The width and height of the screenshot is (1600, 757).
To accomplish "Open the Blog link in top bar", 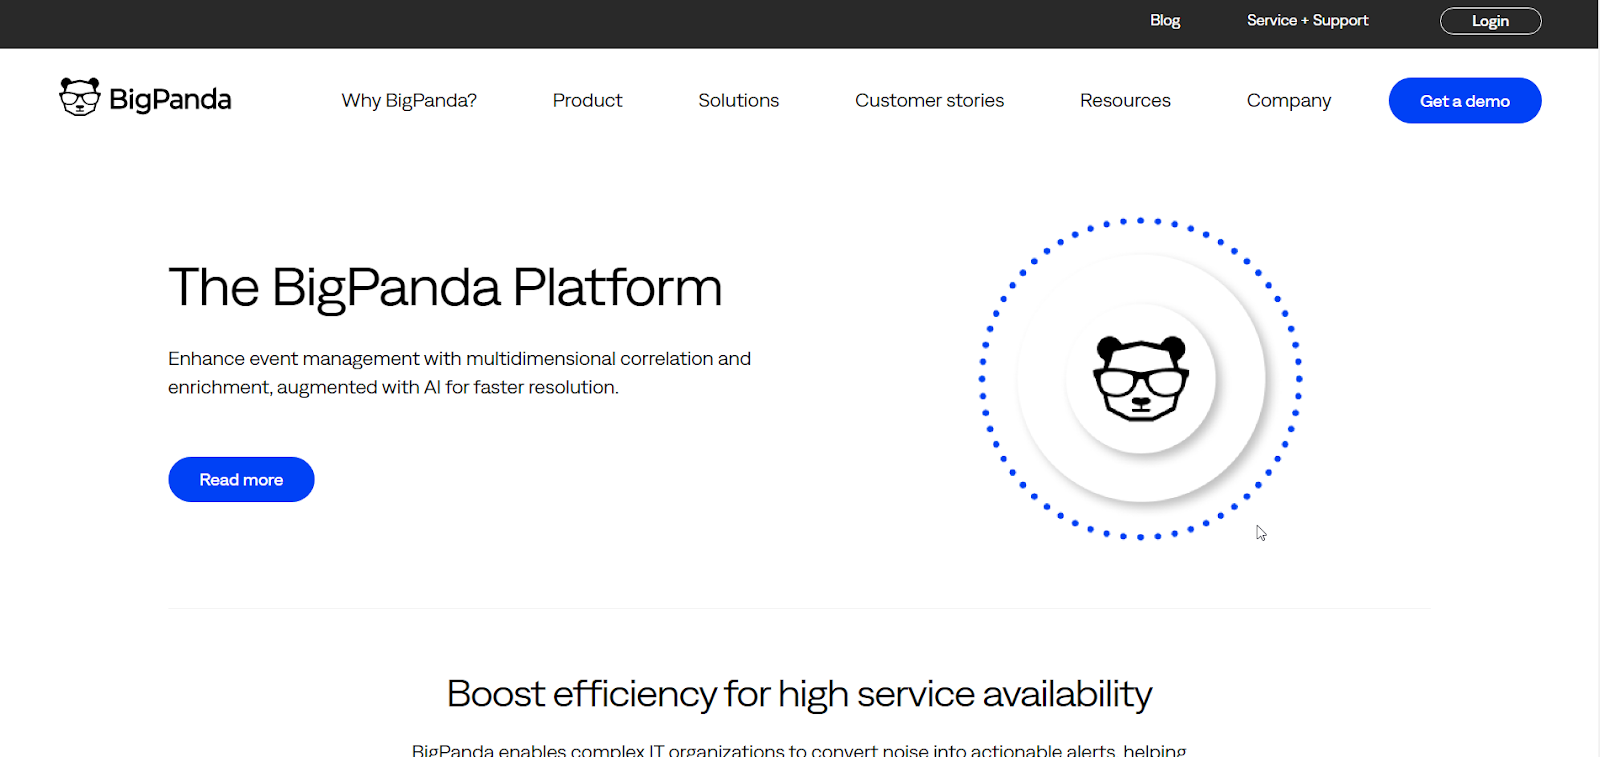I will [1165, 20].
